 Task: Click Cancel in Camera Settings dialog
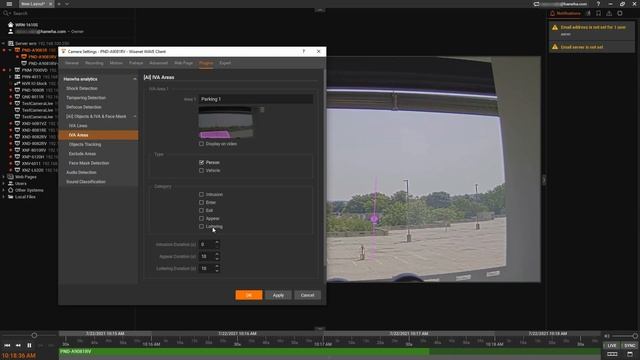pos(307,295)
